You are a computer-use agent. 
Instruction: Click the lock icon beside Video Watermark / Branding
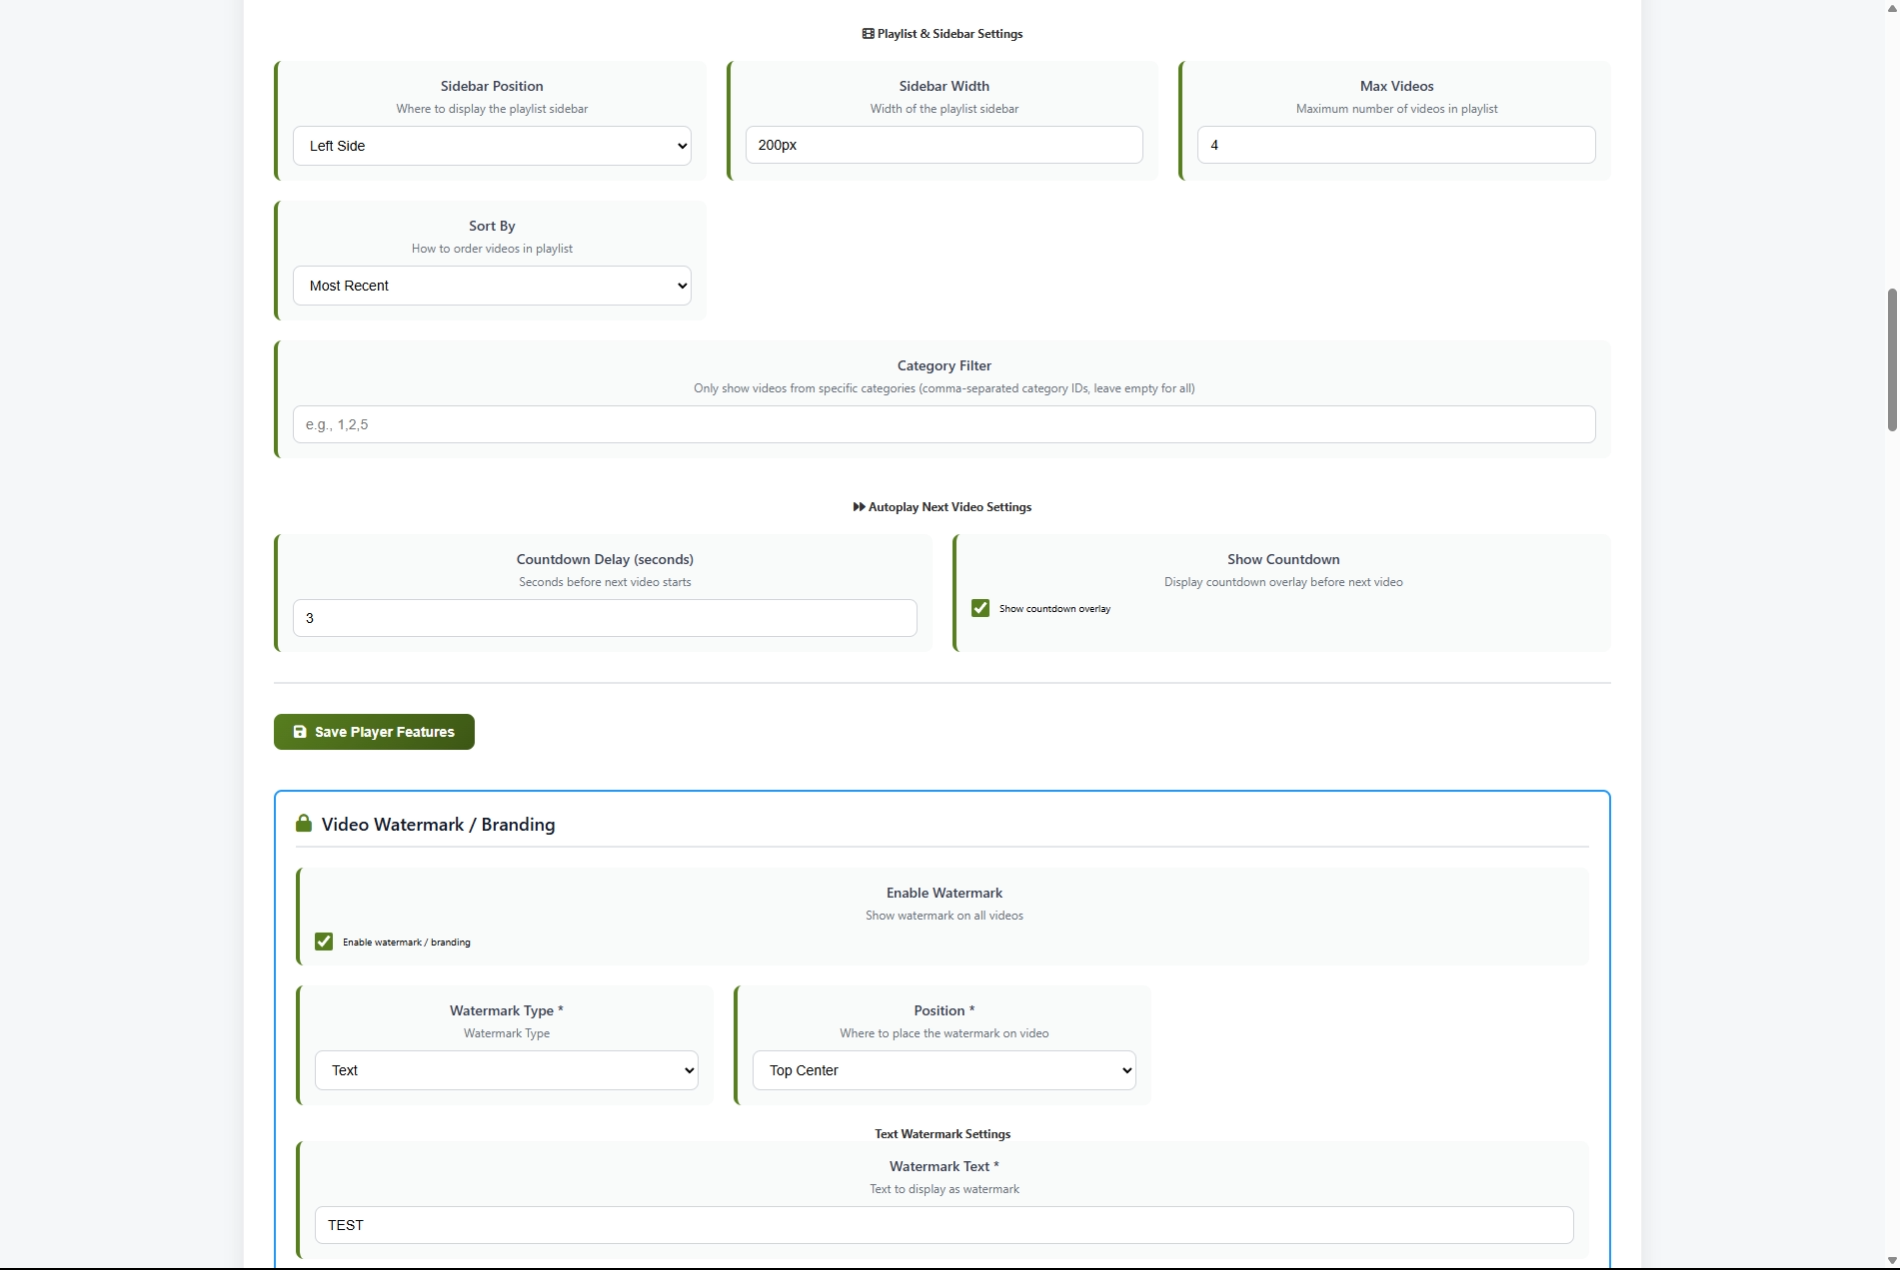303,823
